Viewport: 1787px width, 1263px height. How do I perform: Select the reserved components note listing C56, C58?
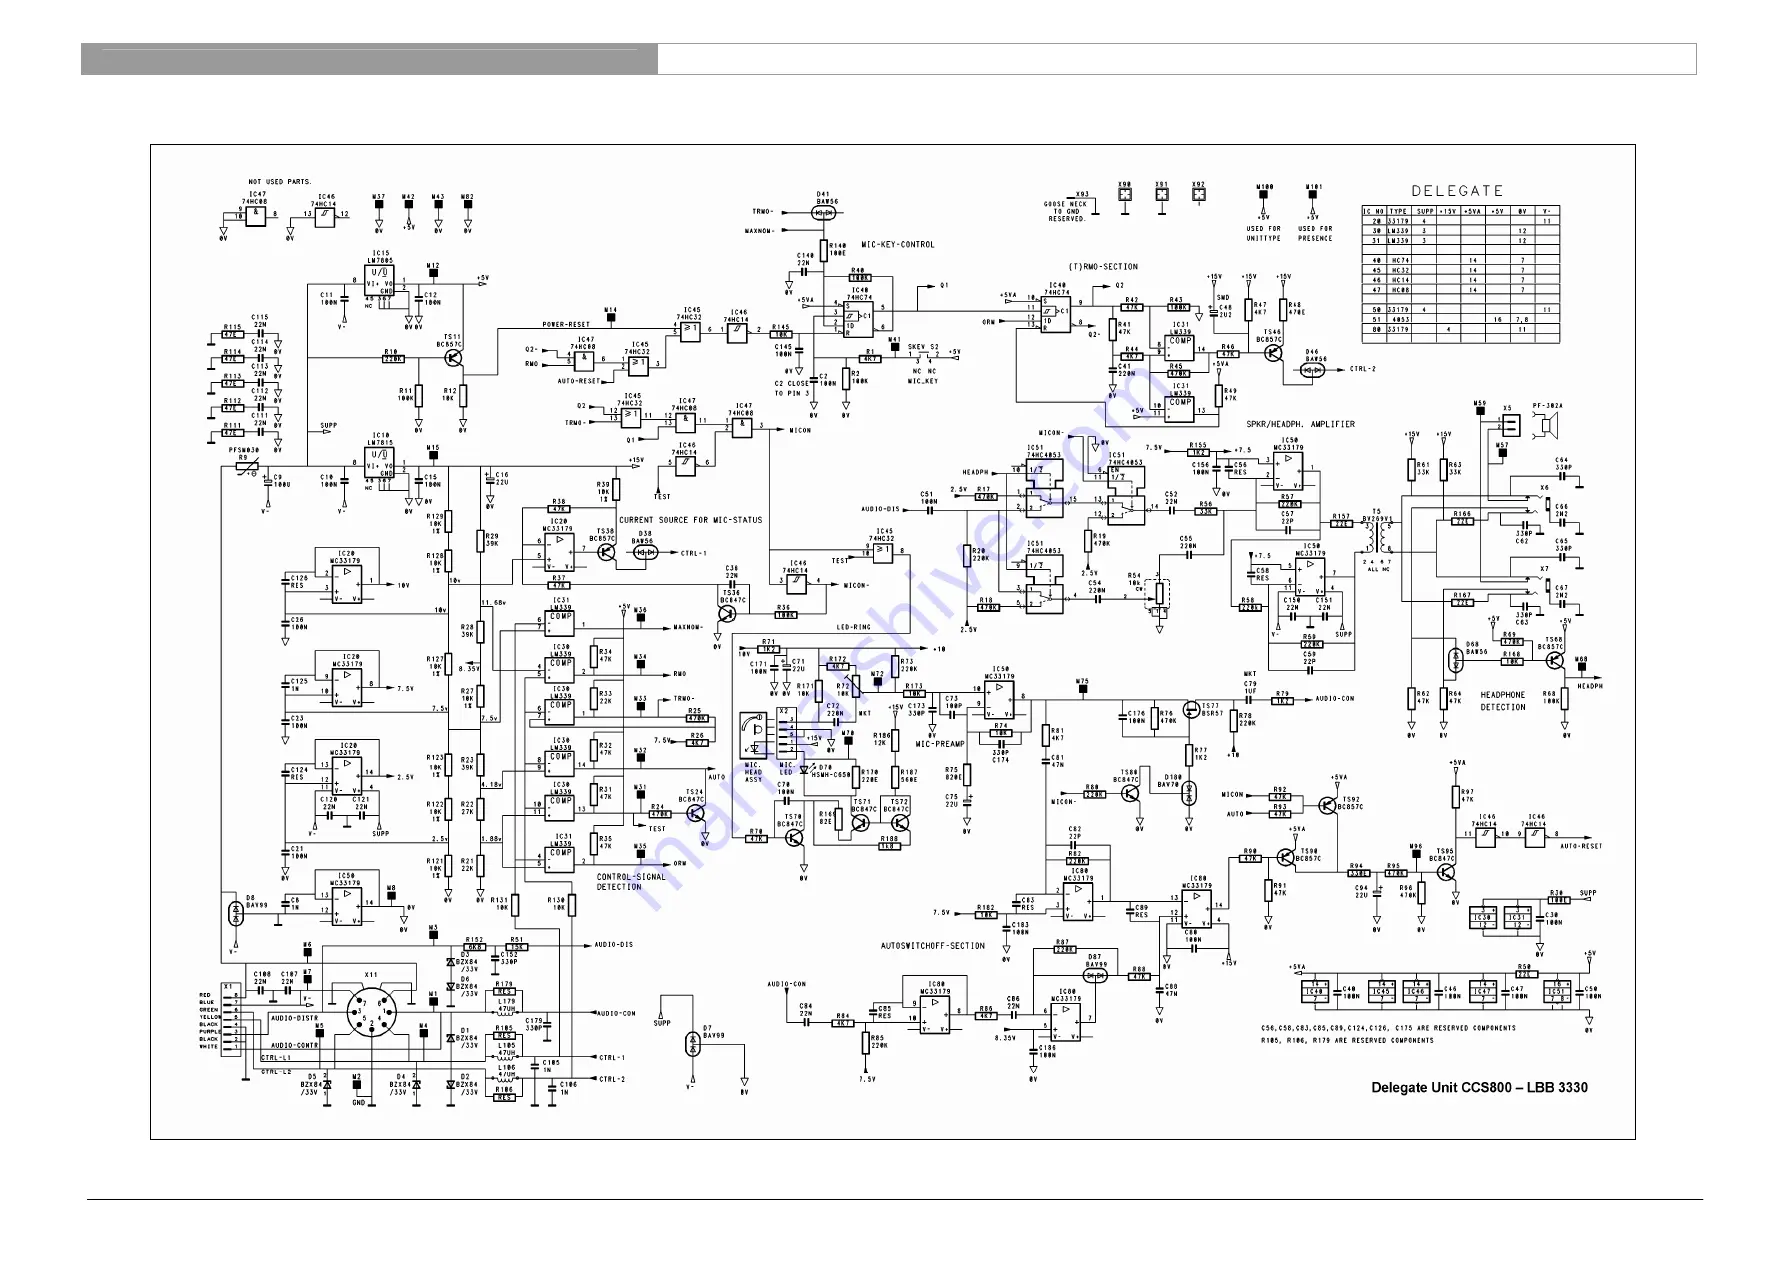1388,1028
